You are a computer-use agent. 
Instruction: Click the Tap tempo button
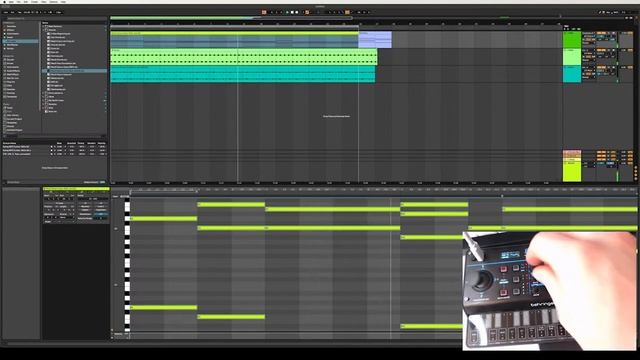(x=19, y=12)
